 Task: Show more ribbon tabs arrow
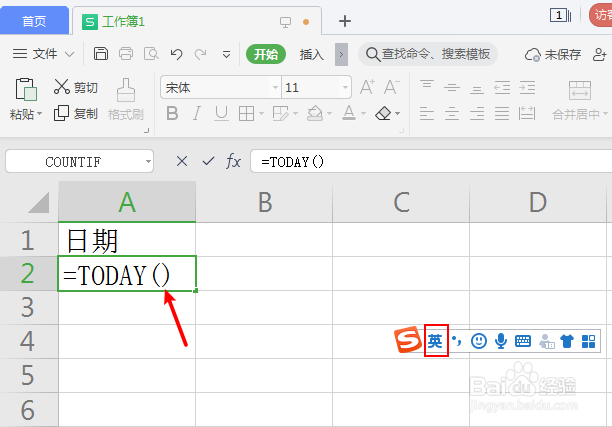click(342, 54)
